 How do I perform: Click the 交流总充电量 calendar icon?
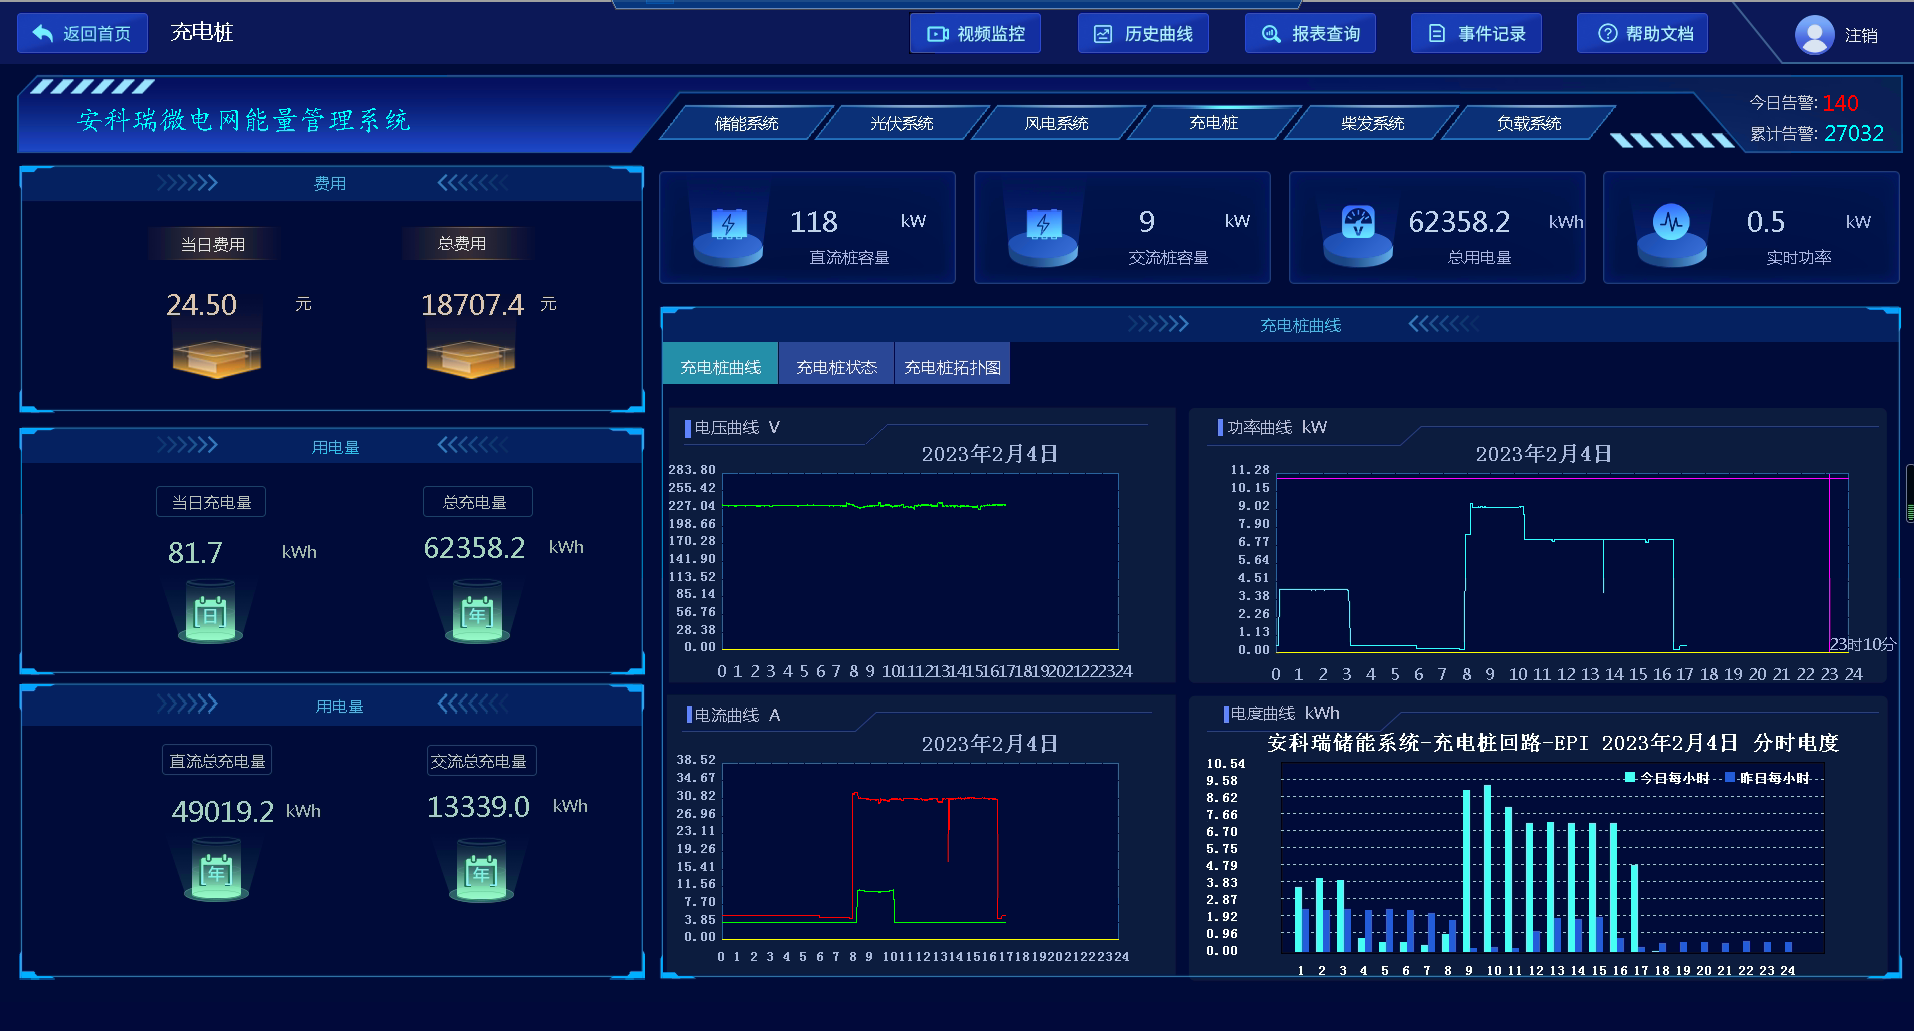[481, 873]
